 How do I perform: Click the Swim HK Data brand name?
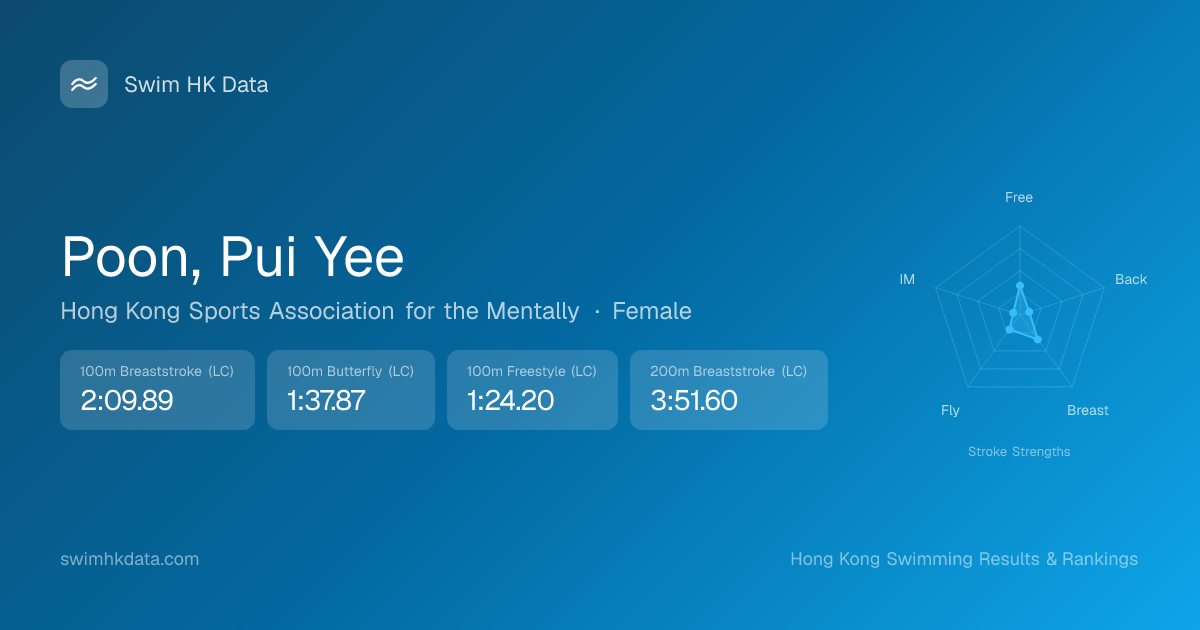click(x=196, y=85)
